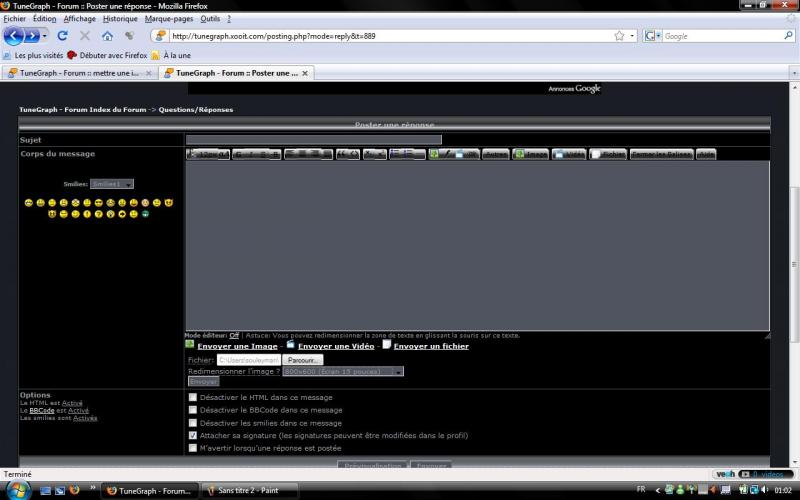Click the Firefox quick launch icon
Screen dimensions: 800x500
[74, 490]
